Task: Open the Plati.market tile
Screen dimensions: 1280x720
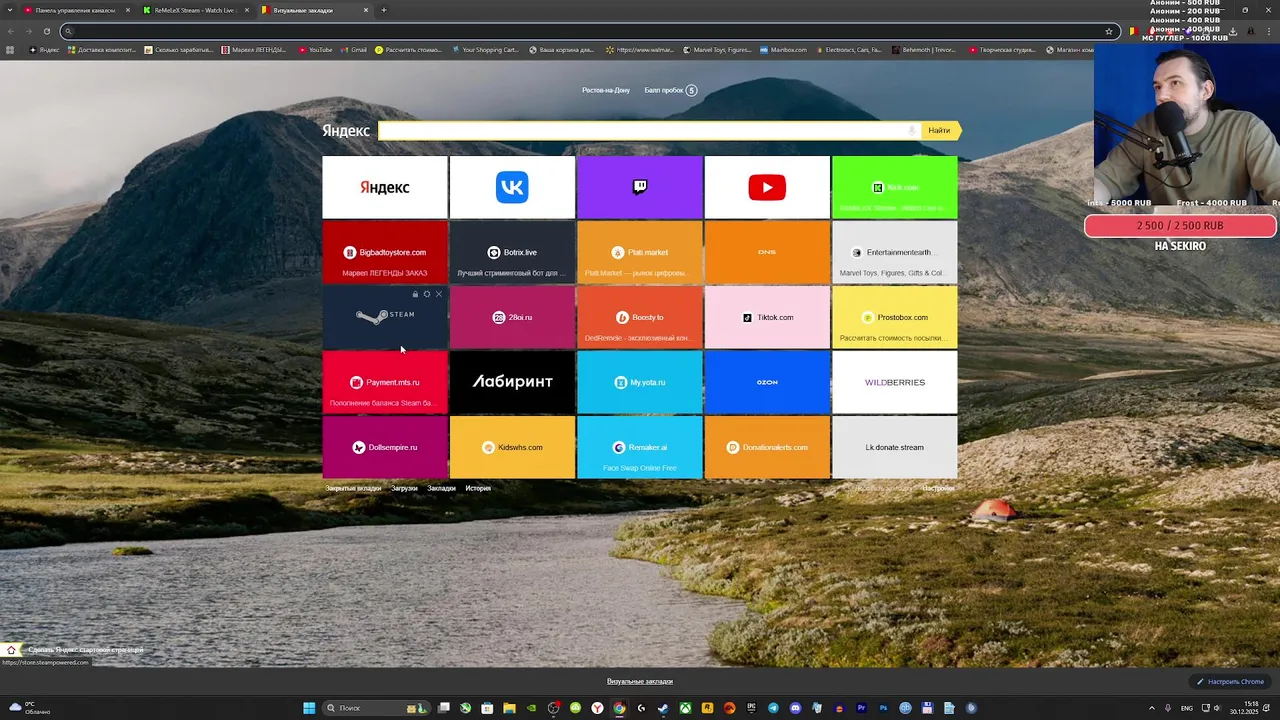Action: click(x=640, y=252)
